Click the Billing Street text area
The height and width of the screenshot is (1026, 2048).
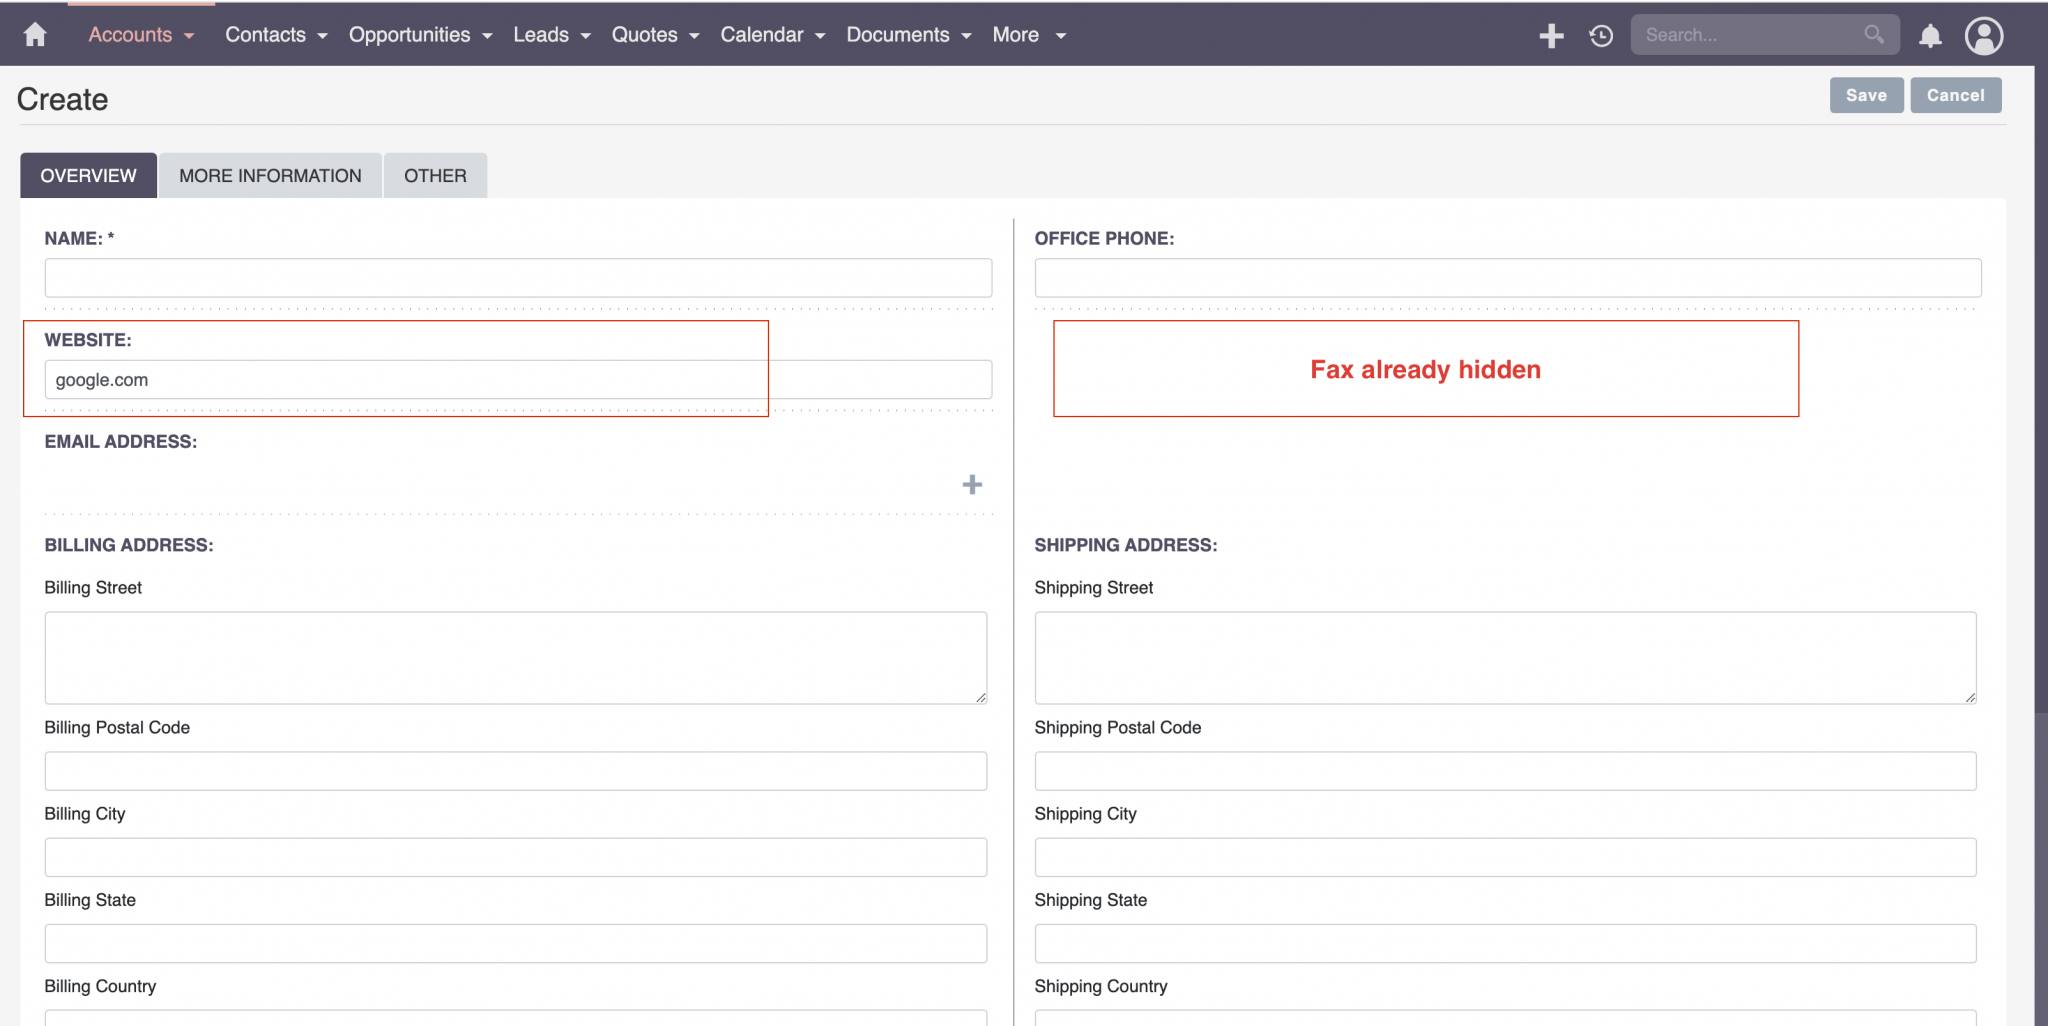(x=514, y=657)
